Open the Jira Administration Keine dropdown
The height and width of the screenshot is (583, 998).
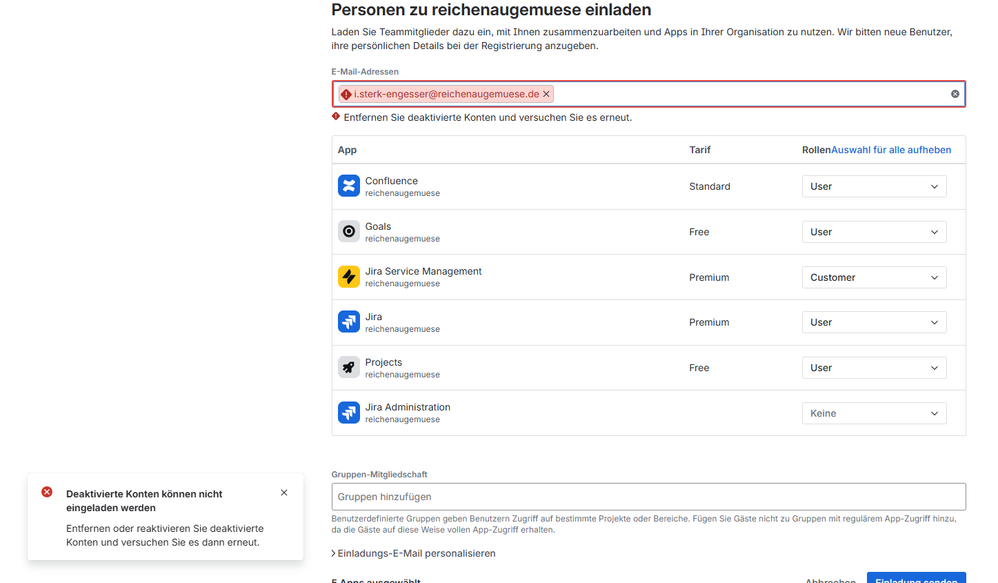point(874,413)
